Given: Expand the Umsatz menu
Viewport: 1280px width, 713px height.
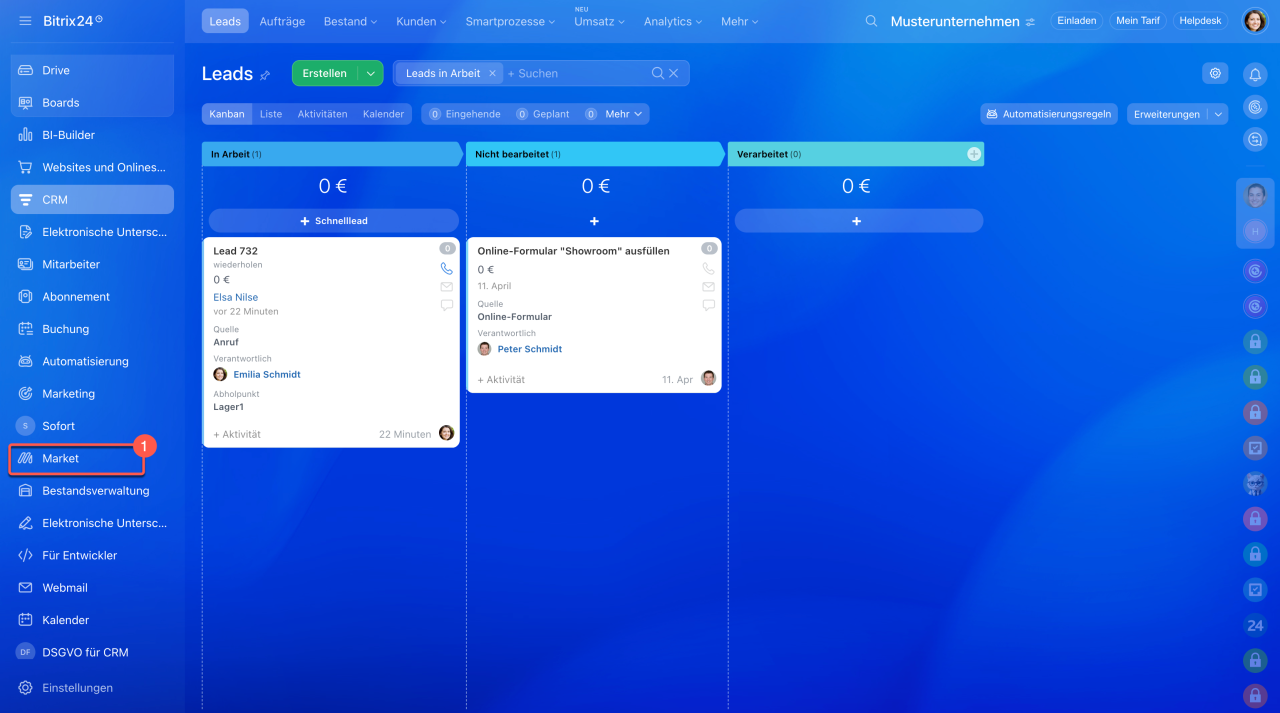Looking at the screenshot, I should coord(599,21).
